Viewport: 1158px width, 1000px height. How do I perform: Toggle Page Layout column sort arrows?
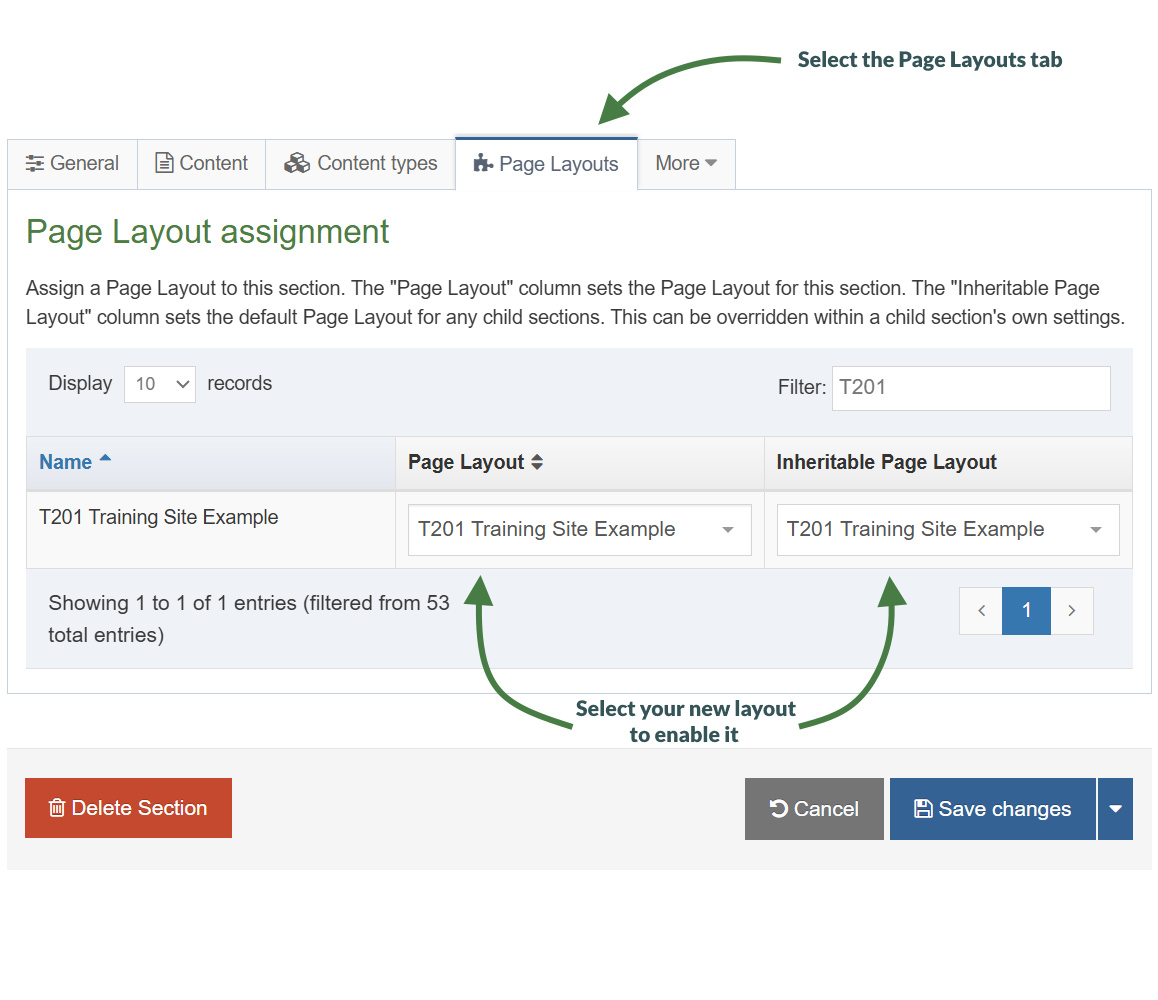coord(537,462)
